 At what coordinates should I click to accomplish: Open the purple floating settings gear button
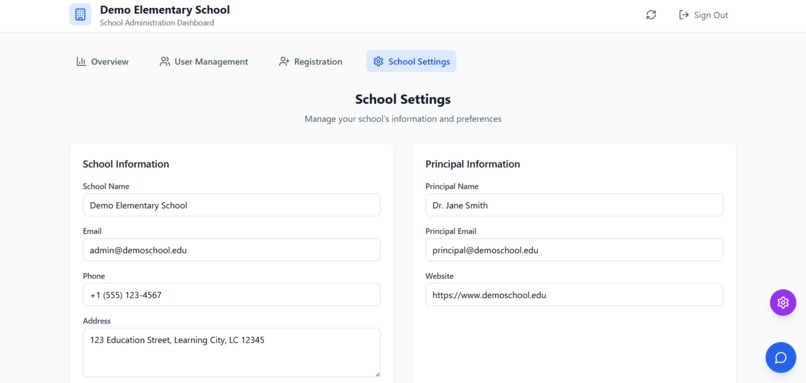click(x=782, y=302)
